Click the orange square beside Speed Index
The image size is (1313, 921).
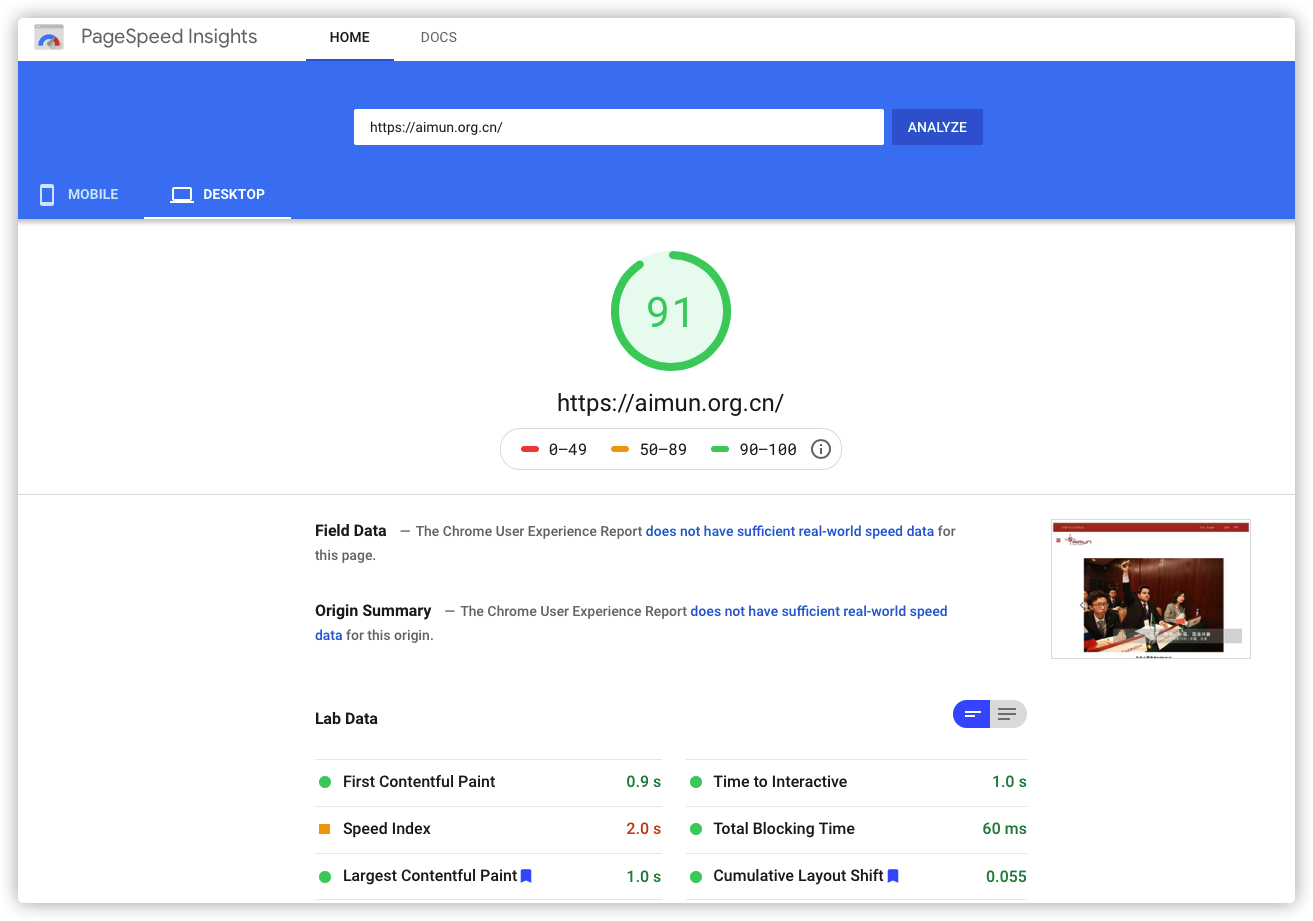click(325, 829)
